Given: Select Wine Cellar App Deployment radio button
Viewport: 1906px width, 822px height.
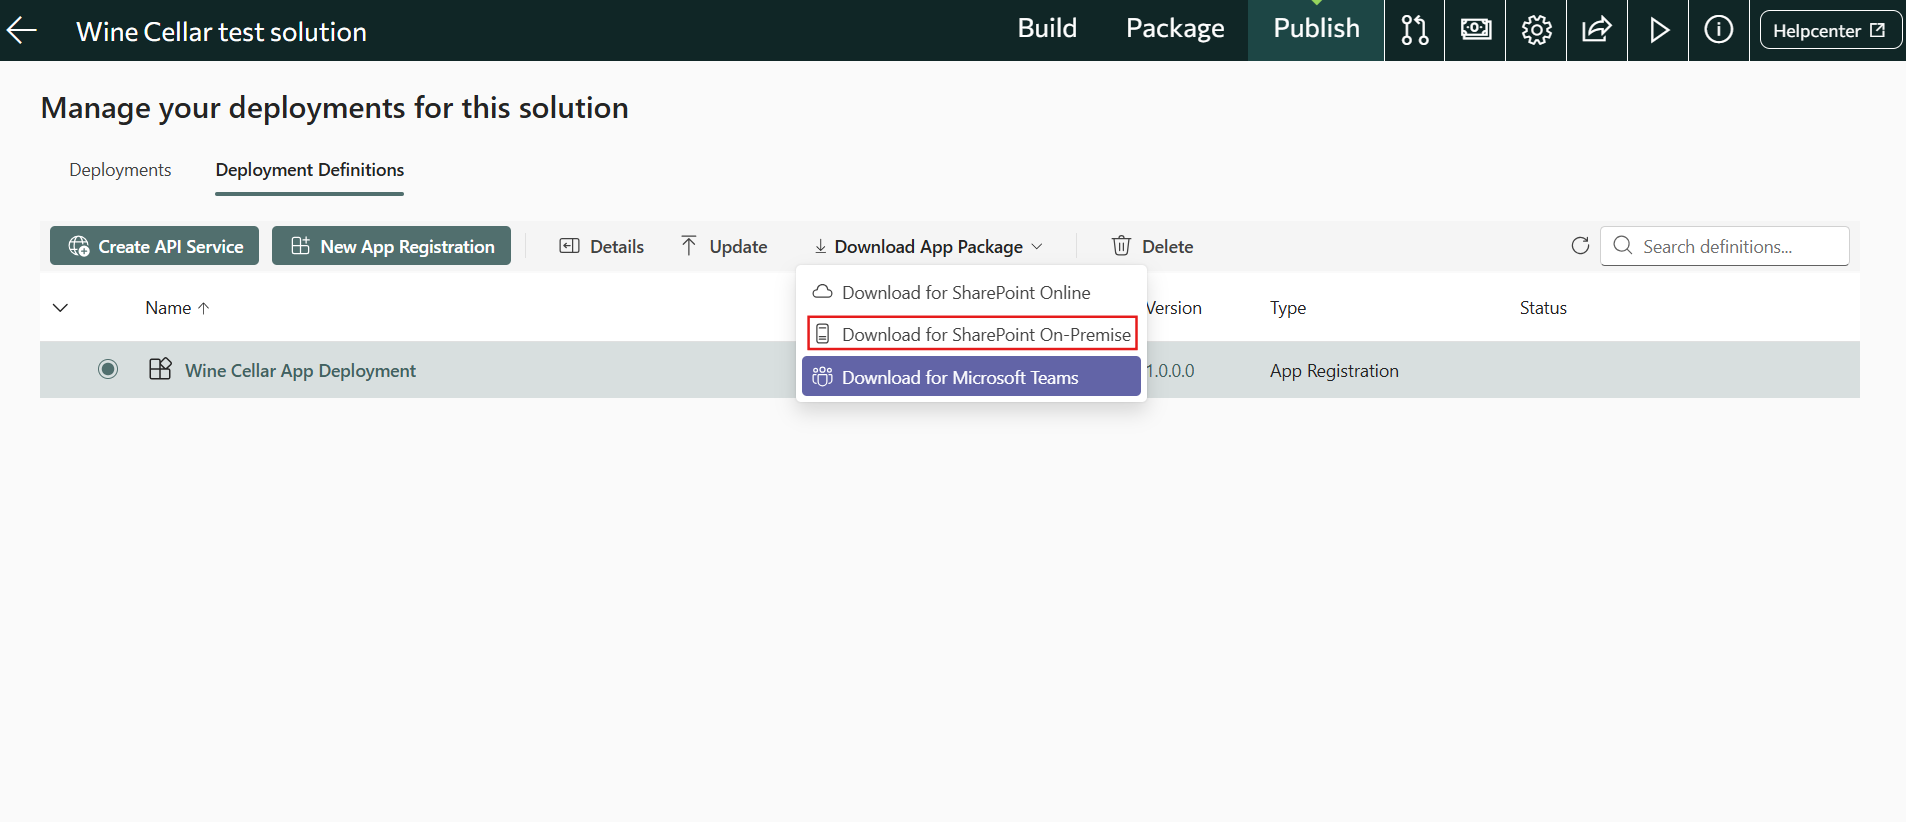Looking at the screenshot, I should (x=108, y=370).
